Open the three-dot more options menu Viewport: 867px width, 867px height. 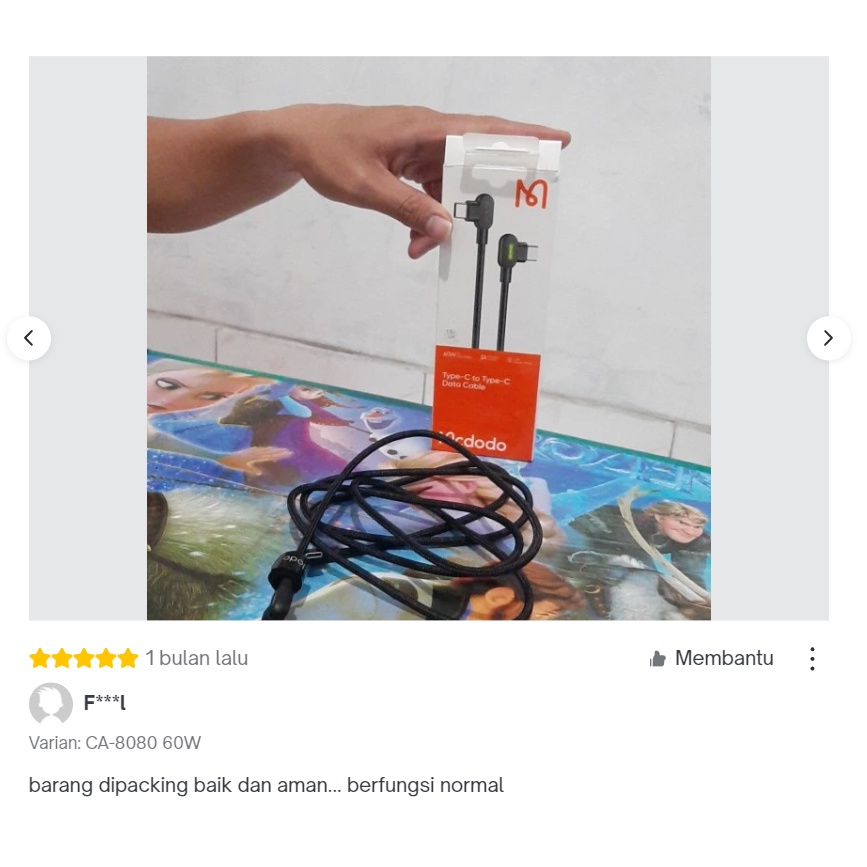(x=812, y=659)
